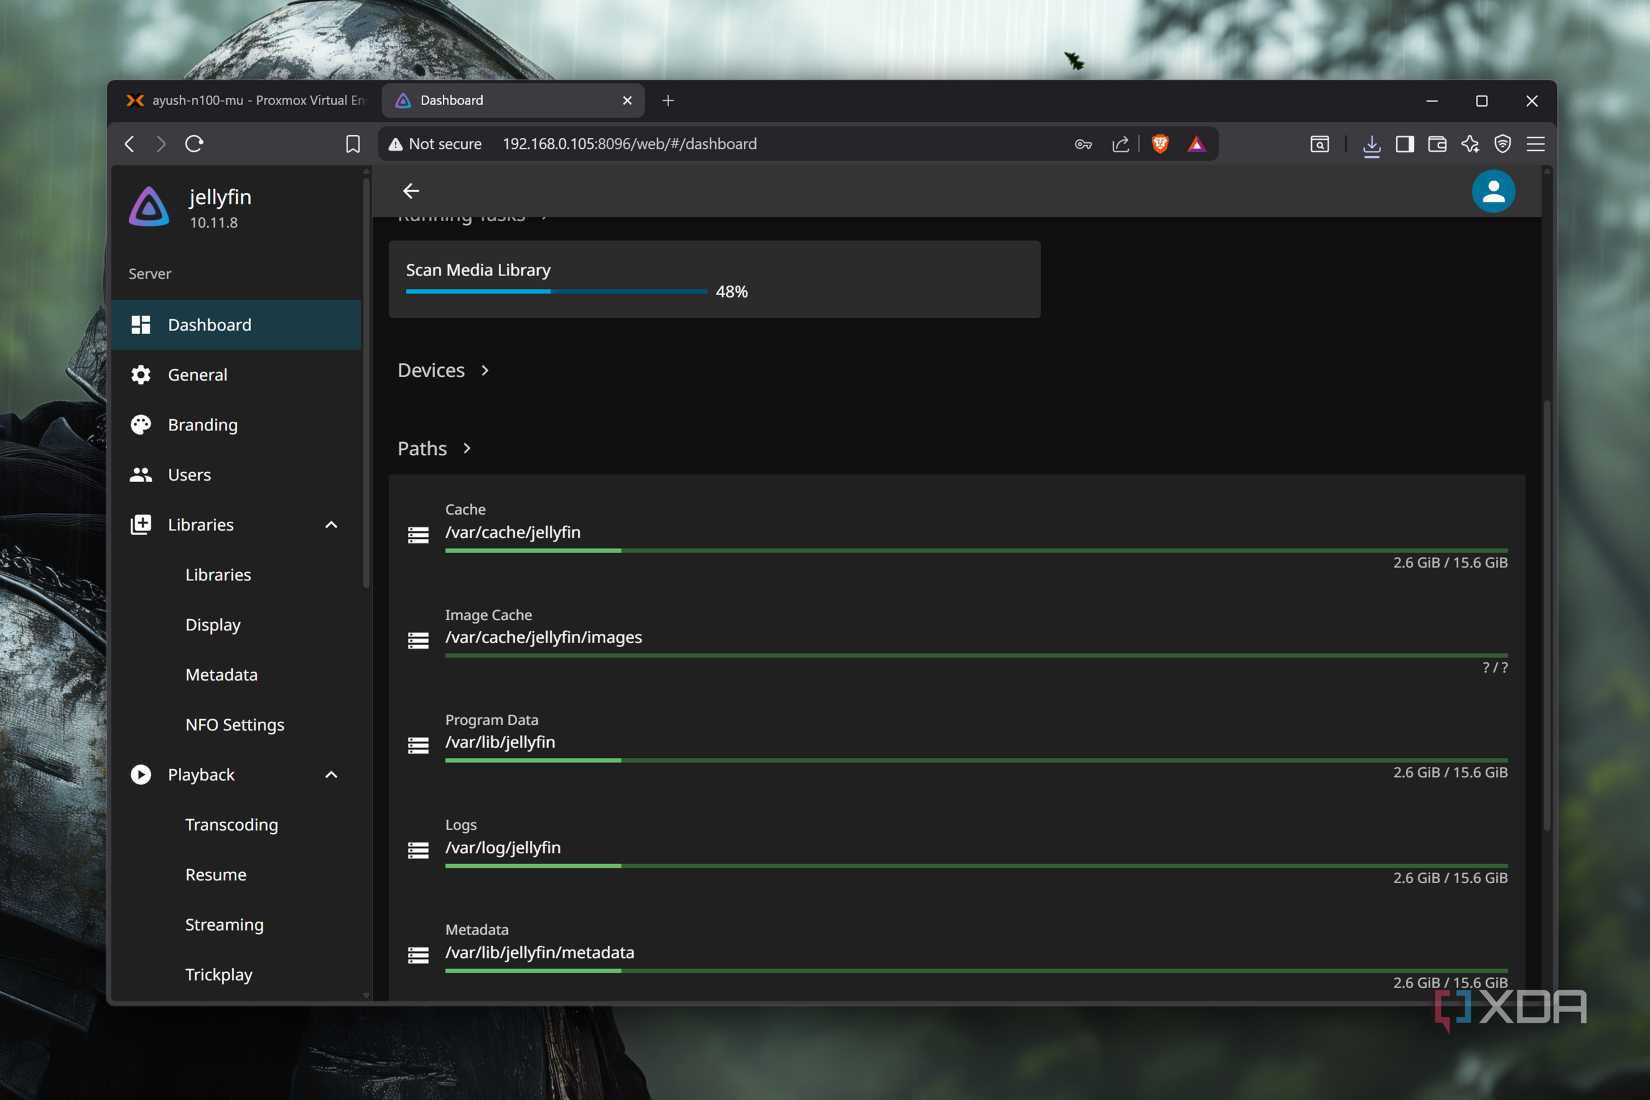Open Brave Shields lion icon

tap(1160, 144)
